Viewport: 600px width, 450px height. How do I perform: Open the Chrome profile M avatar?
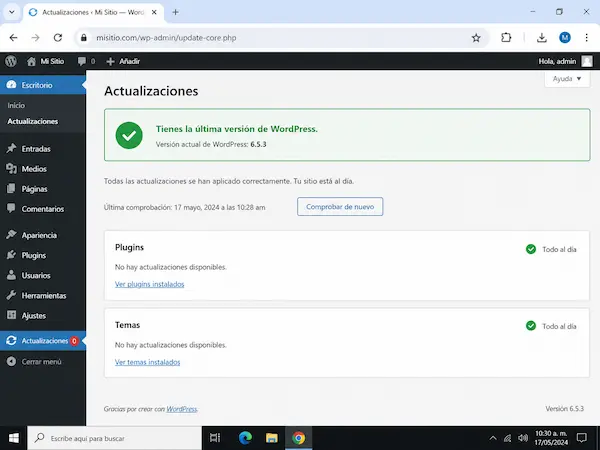point(565,38)
